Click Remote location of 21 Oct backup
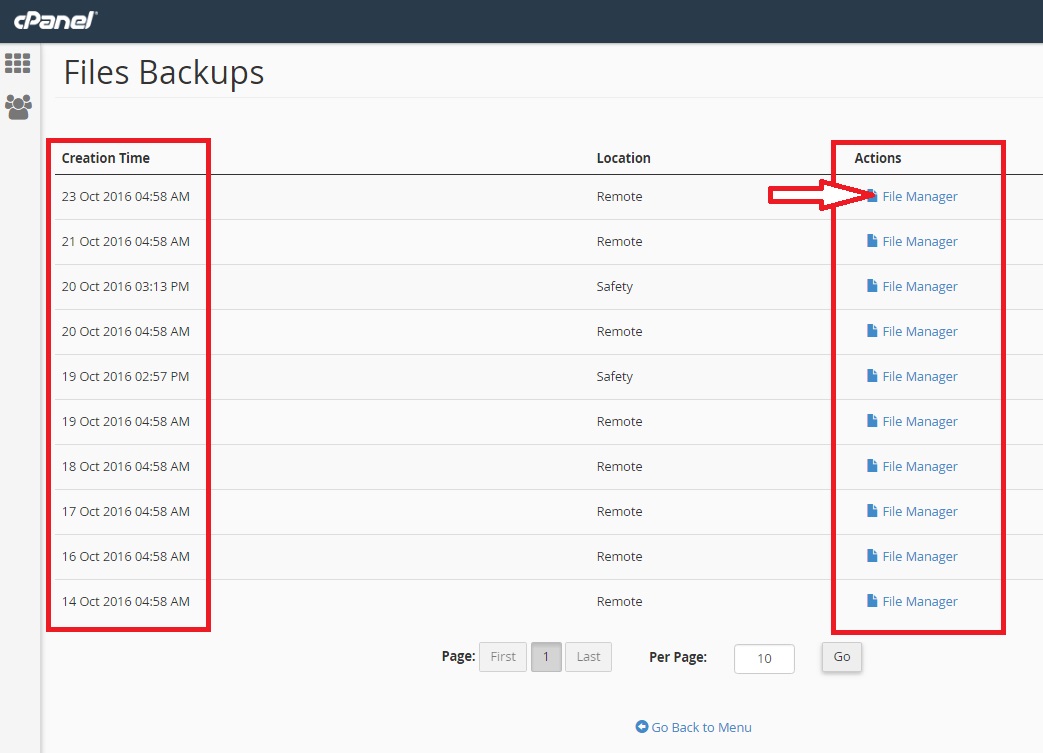This screenshot has width=1043, height=753. (x=619, y=241)
